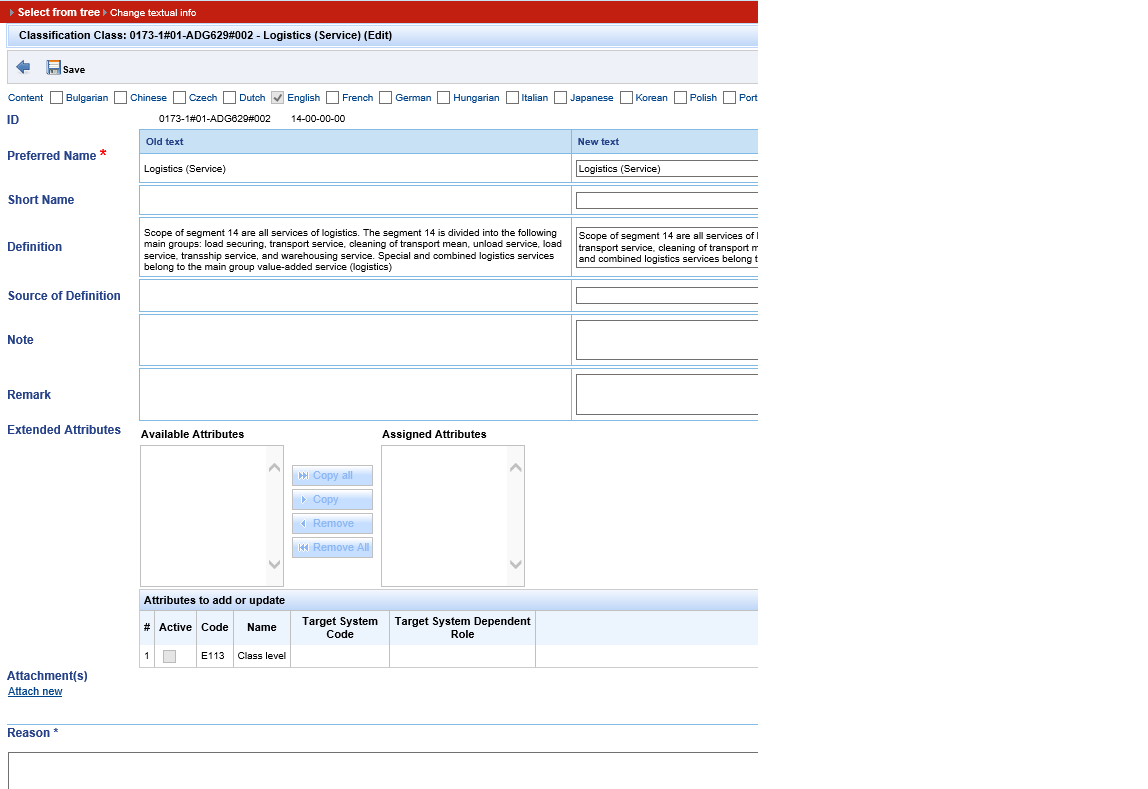Click the Save floppy disk icon
Screen dimensions: 1148x789
54,68
